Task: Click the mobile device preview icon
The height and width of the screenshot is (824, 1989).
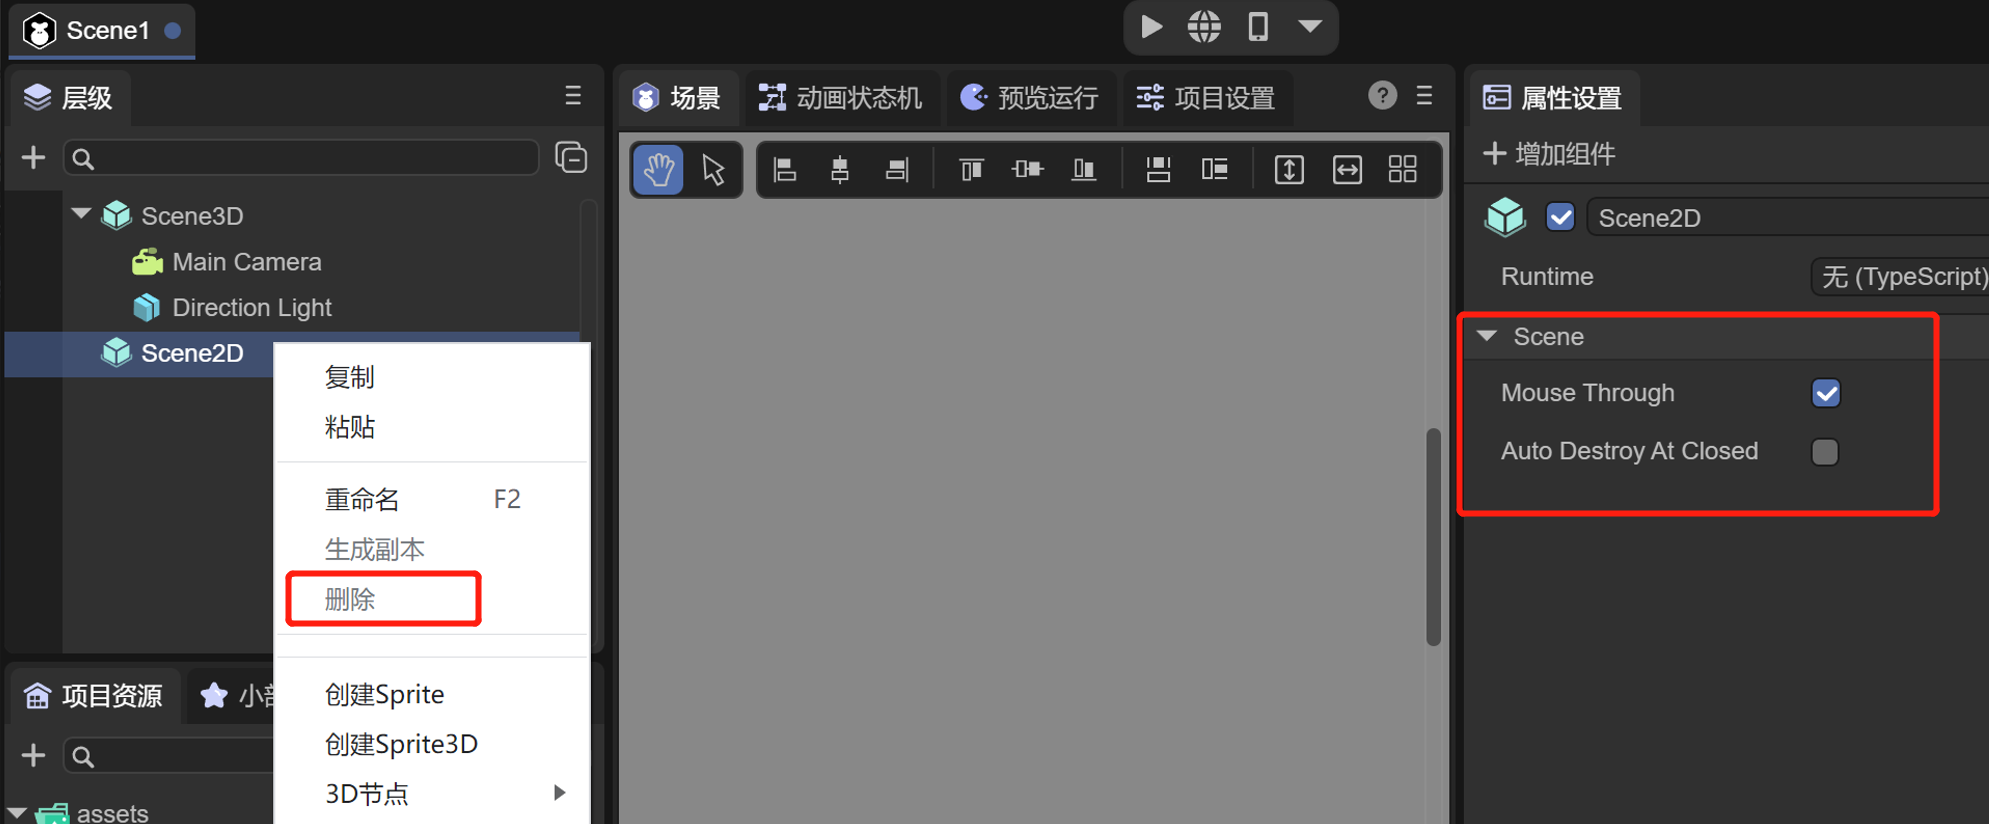Action: pos(1258,27)
